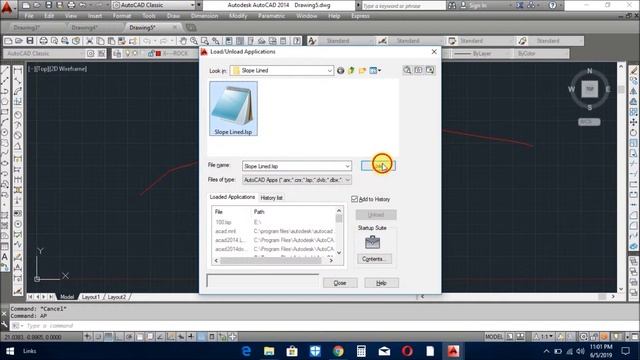
Task: Open the Draw menu
Action: [x=173, y=16]
